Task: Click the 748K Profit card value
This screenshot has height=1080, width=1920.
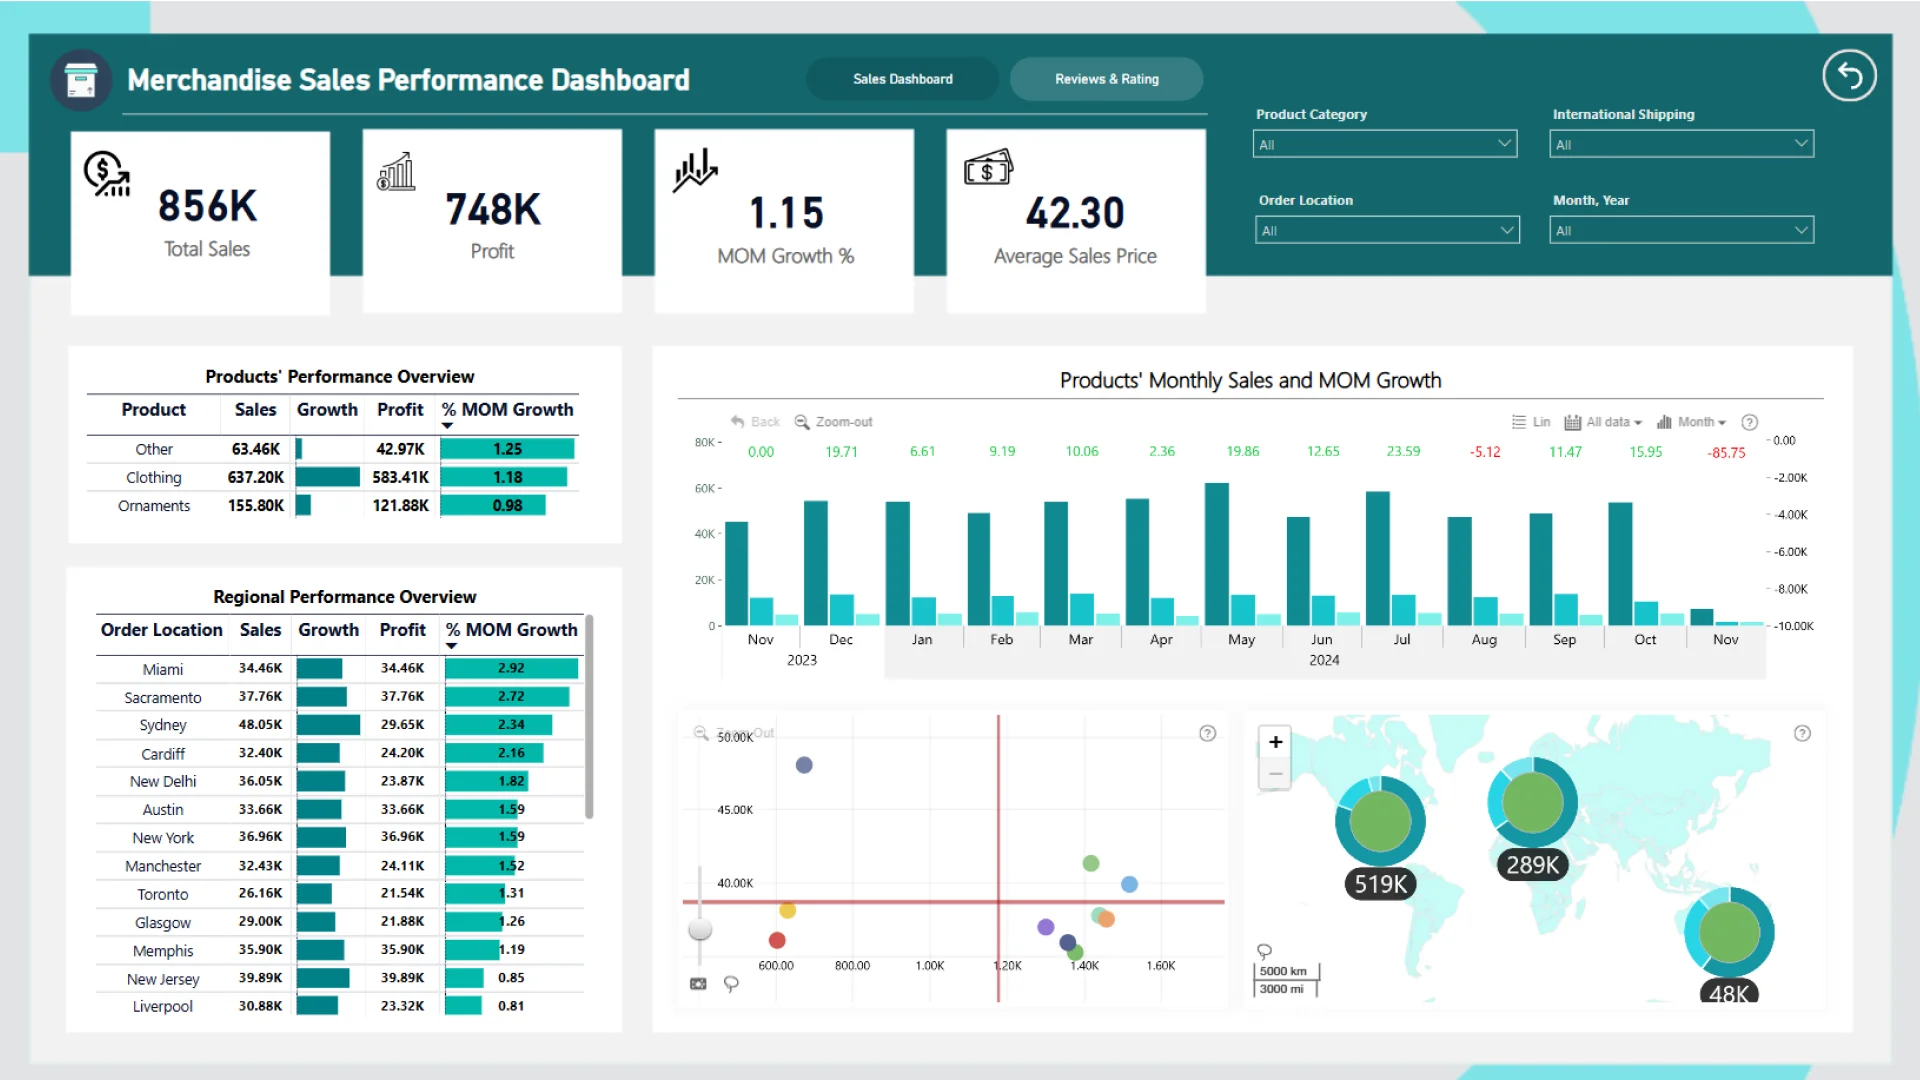Action: point(493,210)
